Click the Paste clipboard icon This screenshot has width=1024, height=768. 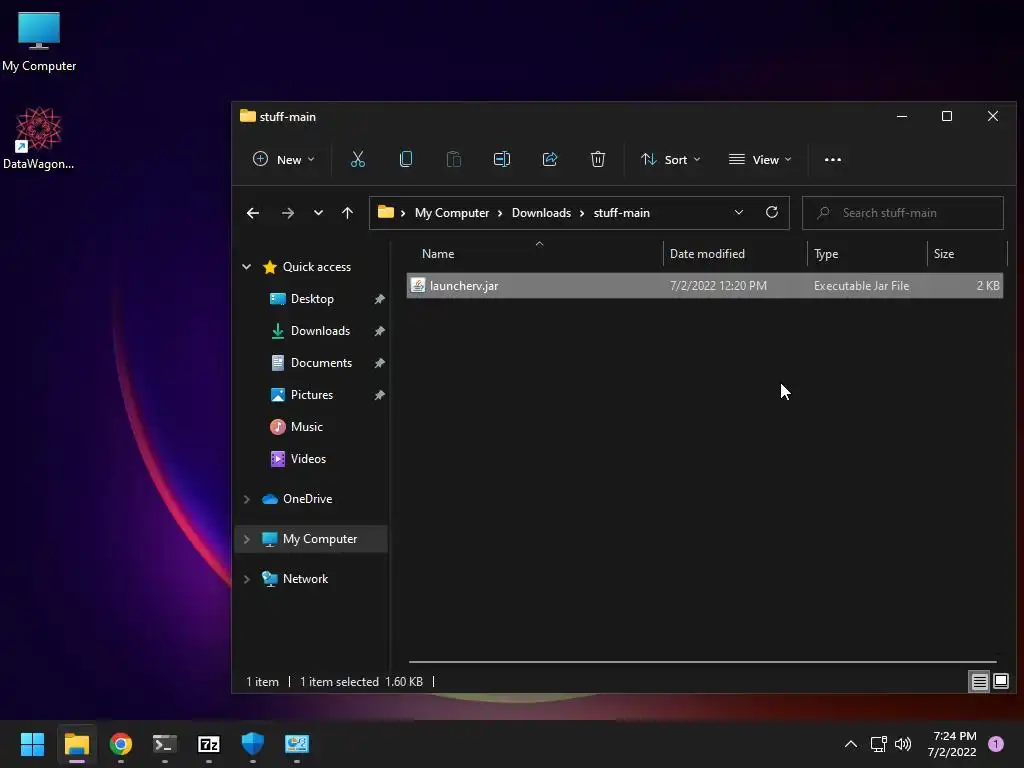click(453, 159)
